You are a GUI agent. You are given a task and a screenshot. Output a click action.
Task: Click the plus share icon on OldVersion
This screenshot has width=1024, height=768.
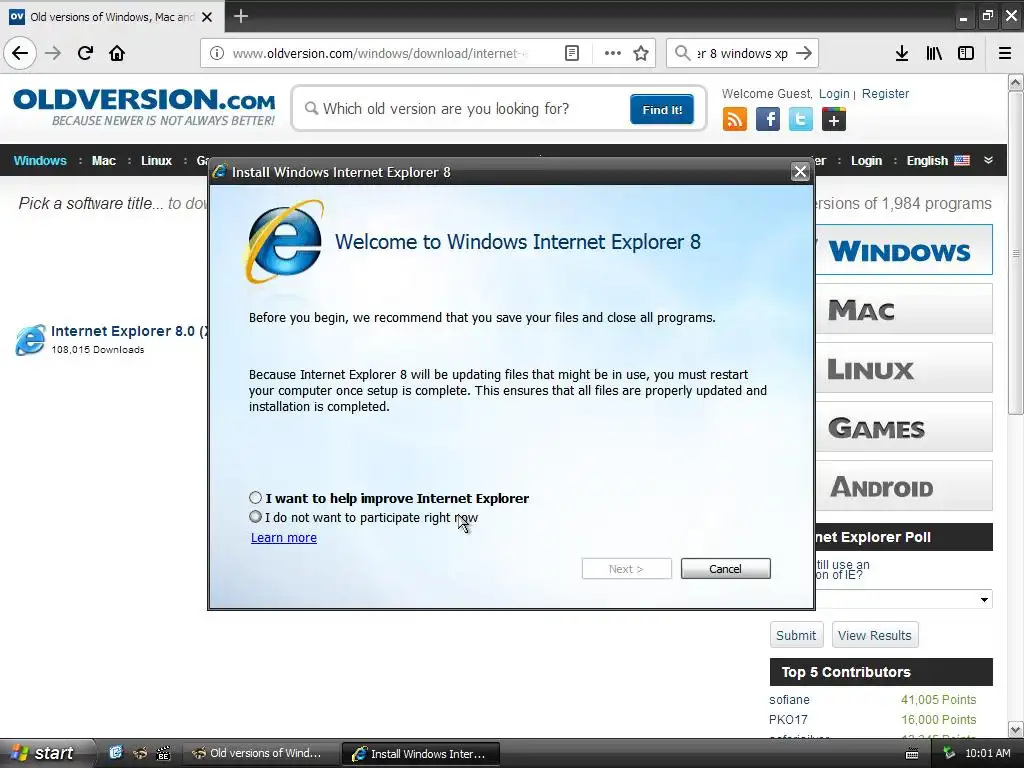tap(834, 120)
